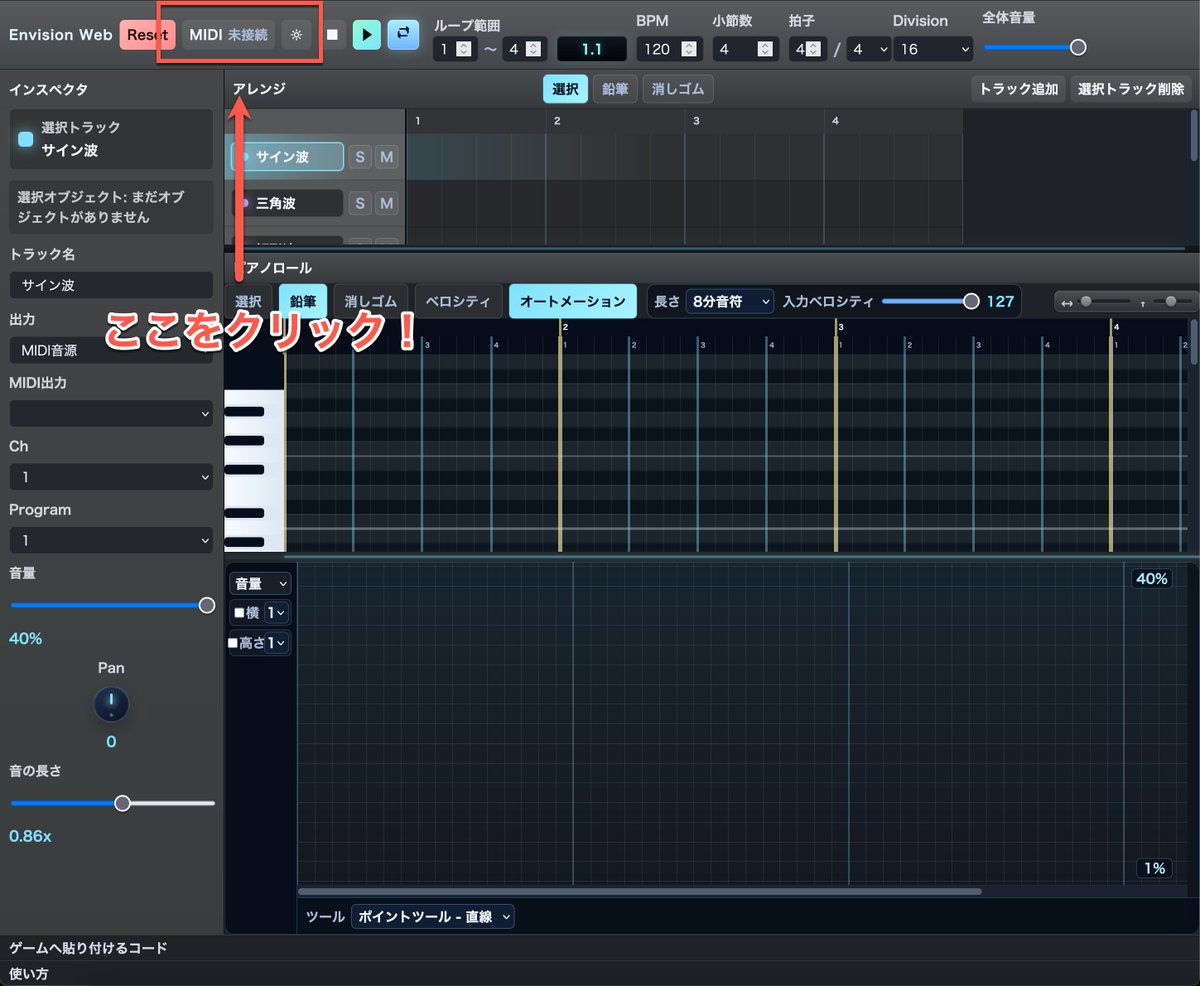Image resolution: width=1200 pixels, height=986 pixels.
Task: Click the loop range start stepper
Action: (453, 48)
